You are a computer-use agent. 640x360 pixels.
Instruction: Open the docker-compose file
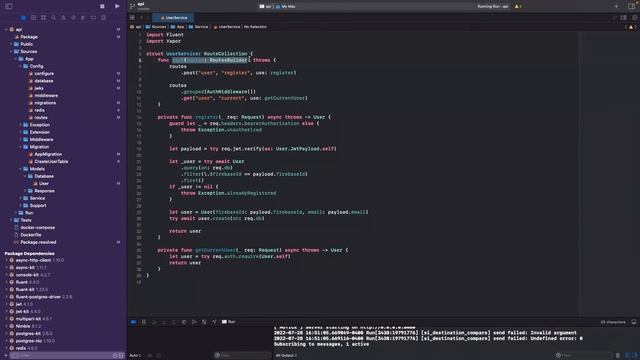(x=38, y=228)
